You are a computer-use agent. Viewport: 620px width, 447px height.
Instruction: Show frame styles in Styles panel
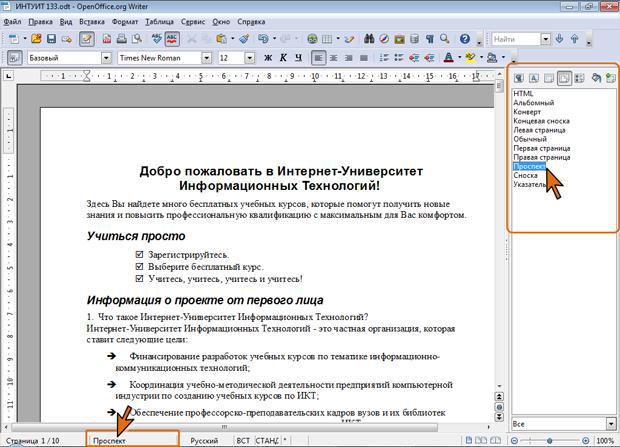coord(549,78)
